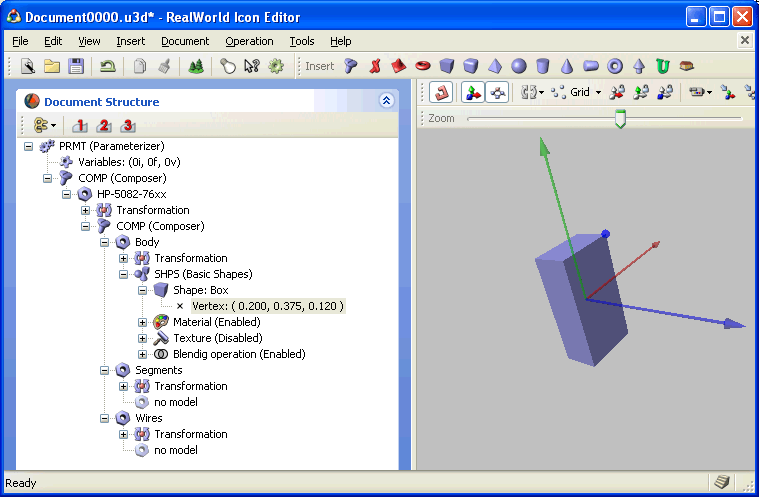Click the blue vertex handle on the box

pos(605,234)
